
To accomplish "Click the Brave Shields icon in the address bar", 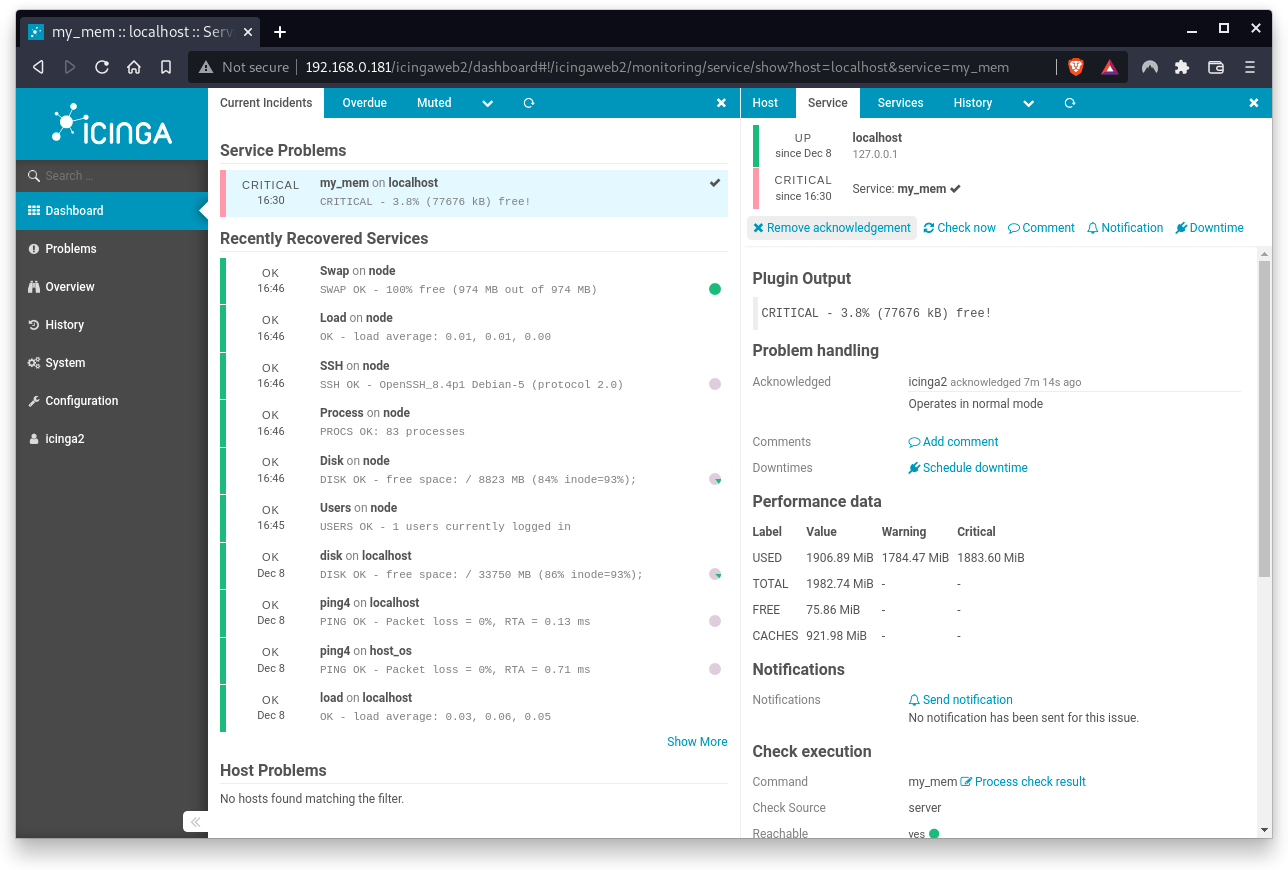I will coord(1075,67).
